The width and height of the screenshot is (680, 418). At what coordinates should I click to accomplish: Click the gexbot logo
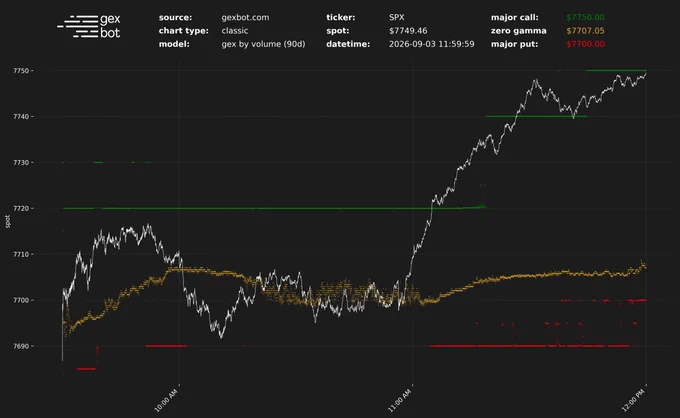(89, 26)
